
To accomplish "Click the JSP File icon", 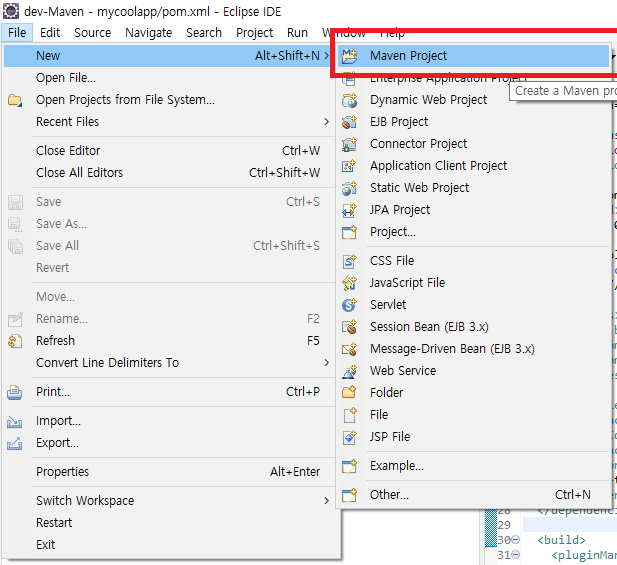I will coord(349,437).
